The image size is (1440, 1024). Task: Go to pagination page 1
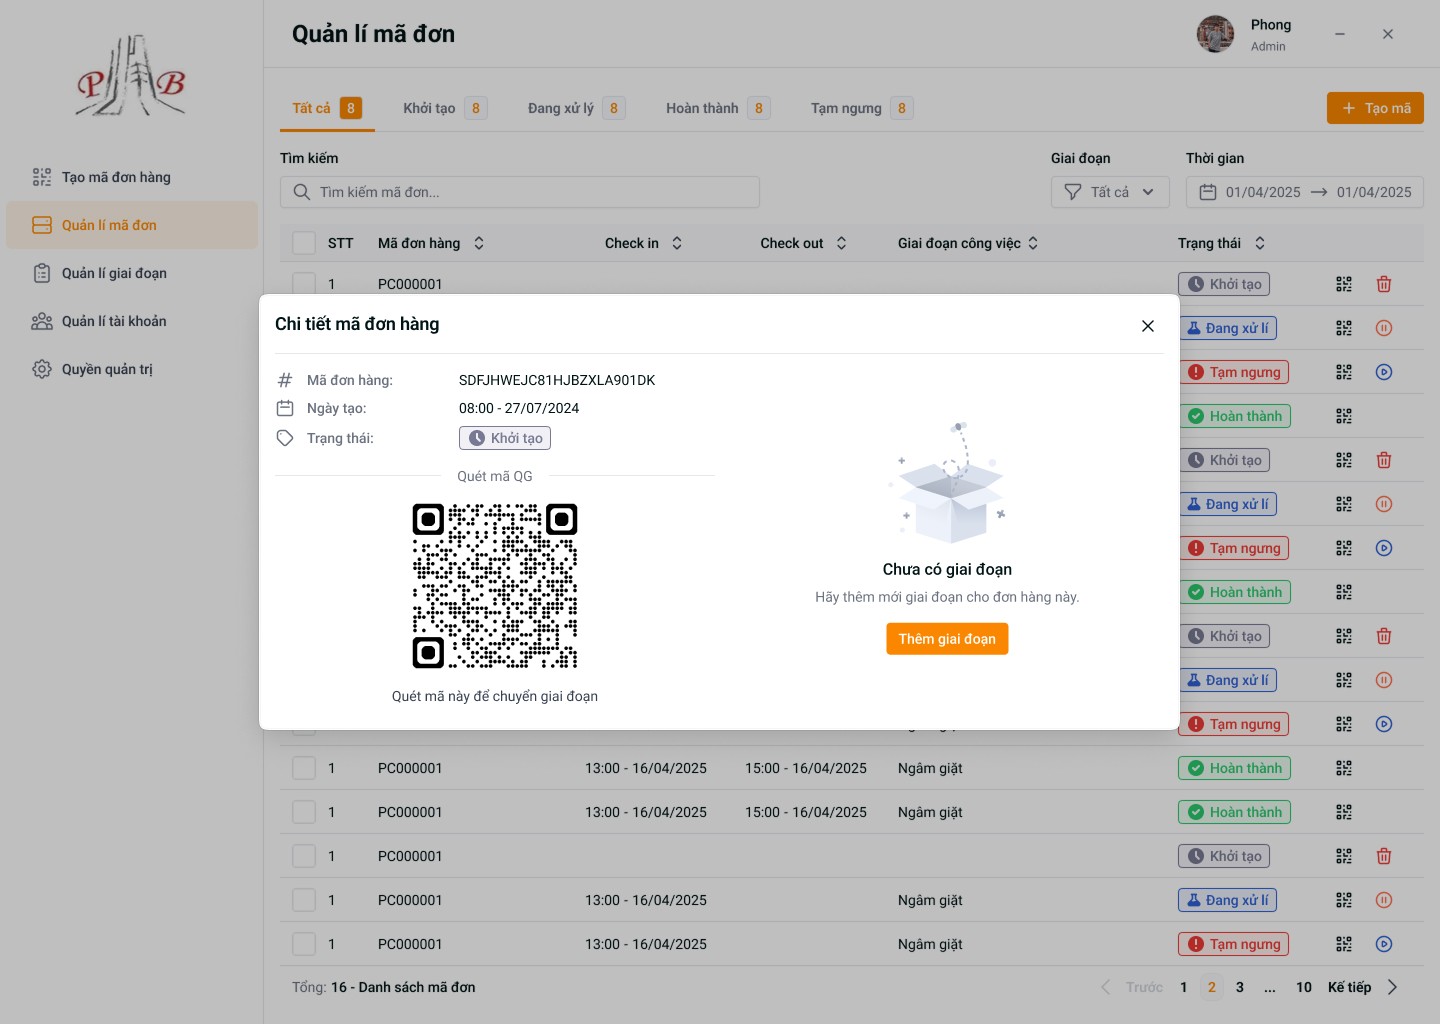pos(1184,987)
